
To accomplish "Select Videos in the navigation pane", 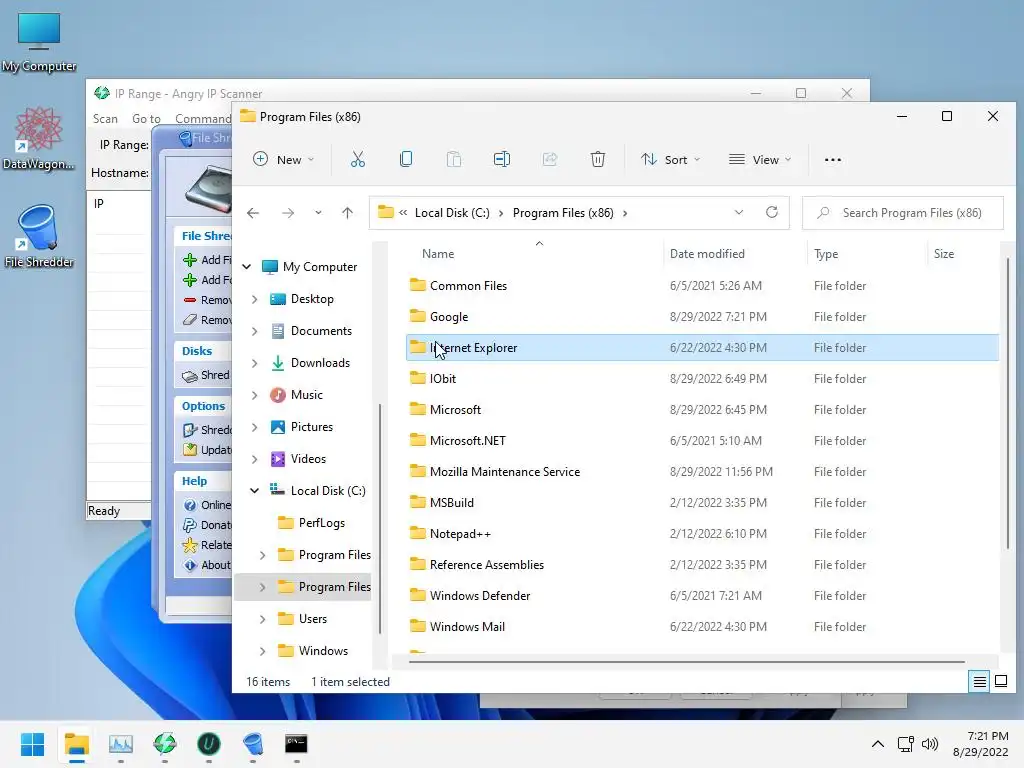I will coord(308,459).
